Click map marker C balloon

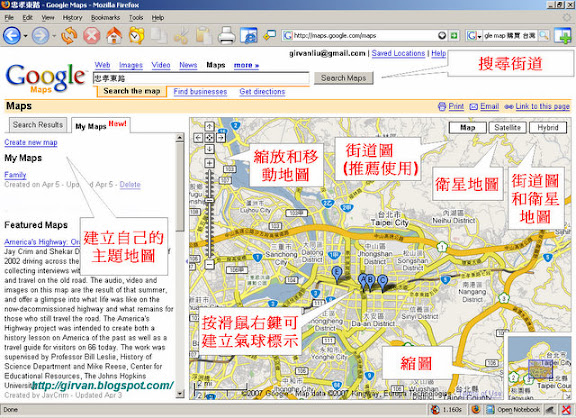pyautogui.click(x=382, y=283)
